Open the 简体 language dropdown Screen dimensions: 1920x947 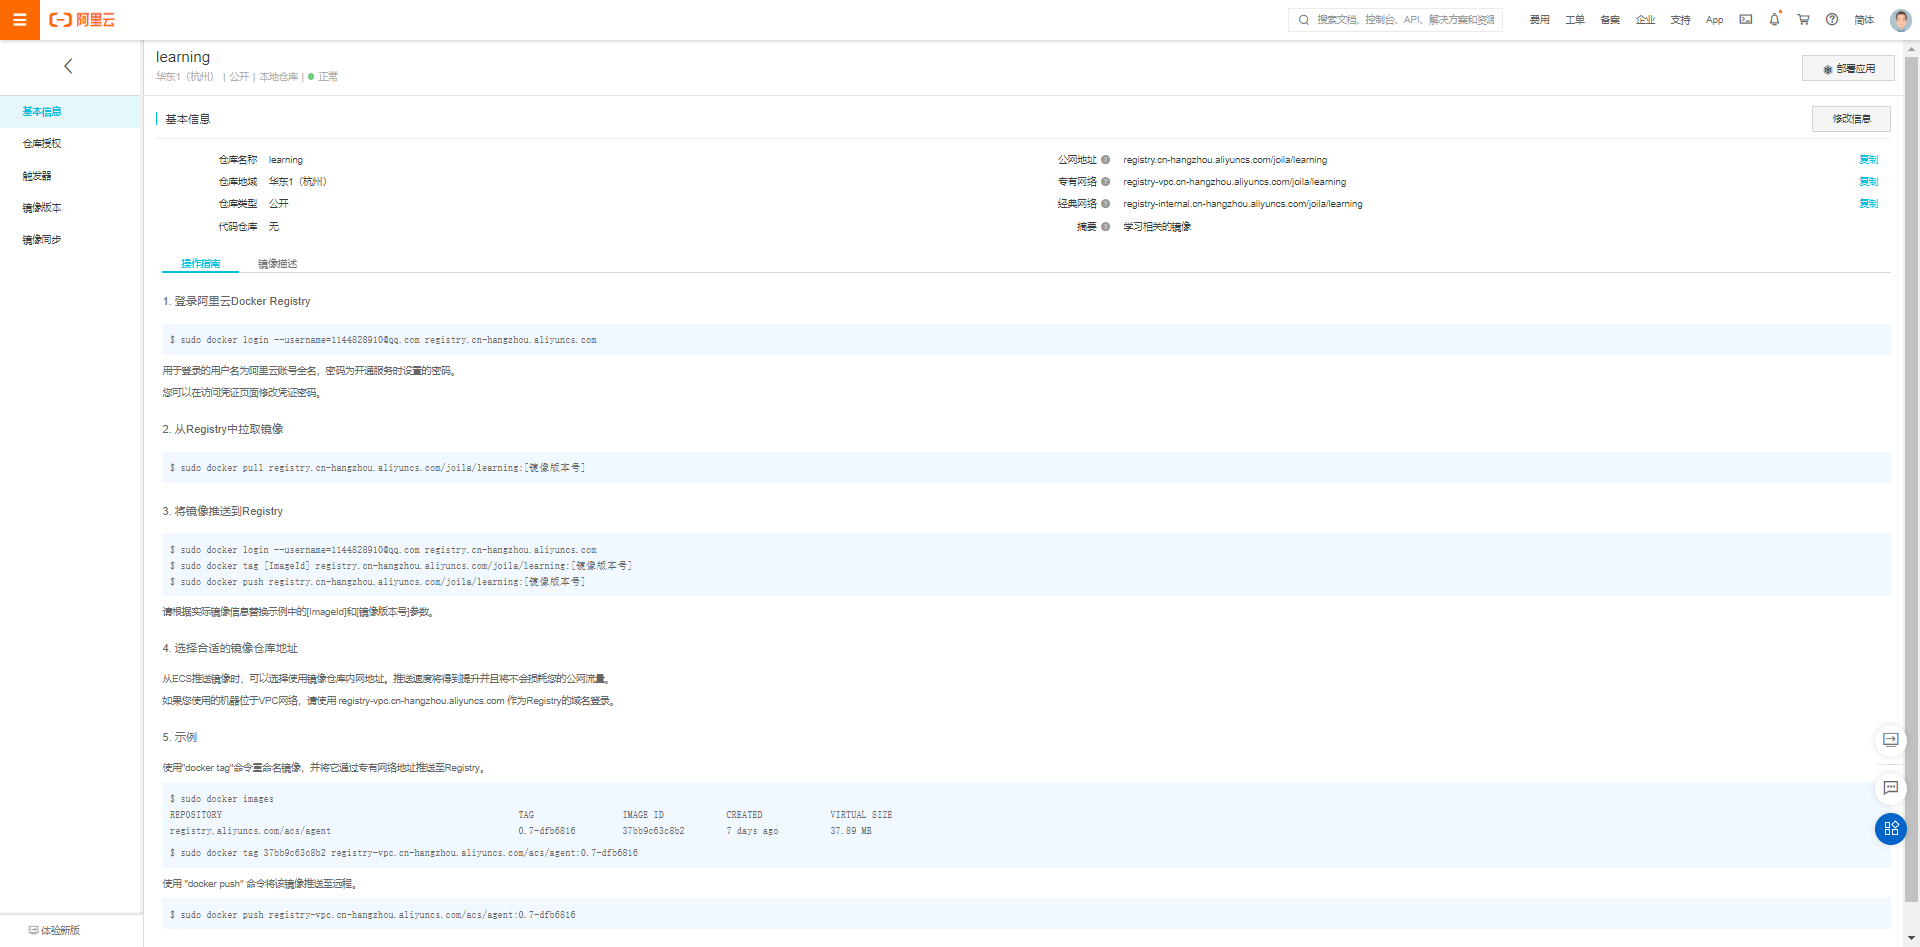pos(1864,20)
